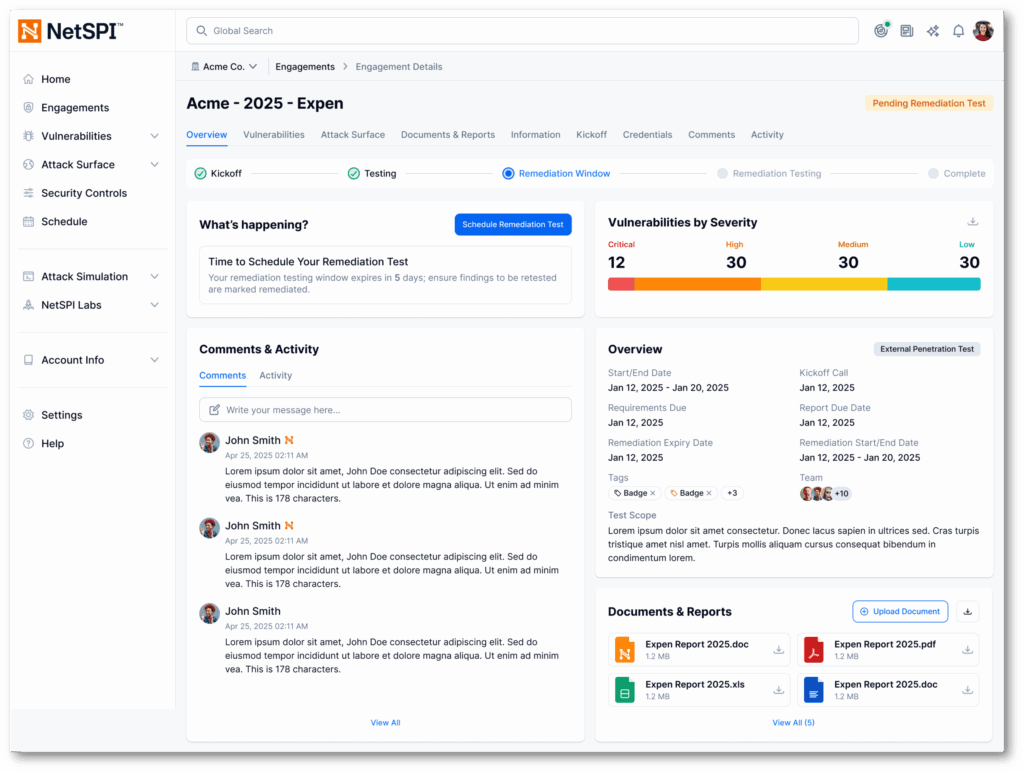The height and width of the screenshot is (772, 1024).
Task: Select the Complete progress step
Action: click(x=957, y=173)
